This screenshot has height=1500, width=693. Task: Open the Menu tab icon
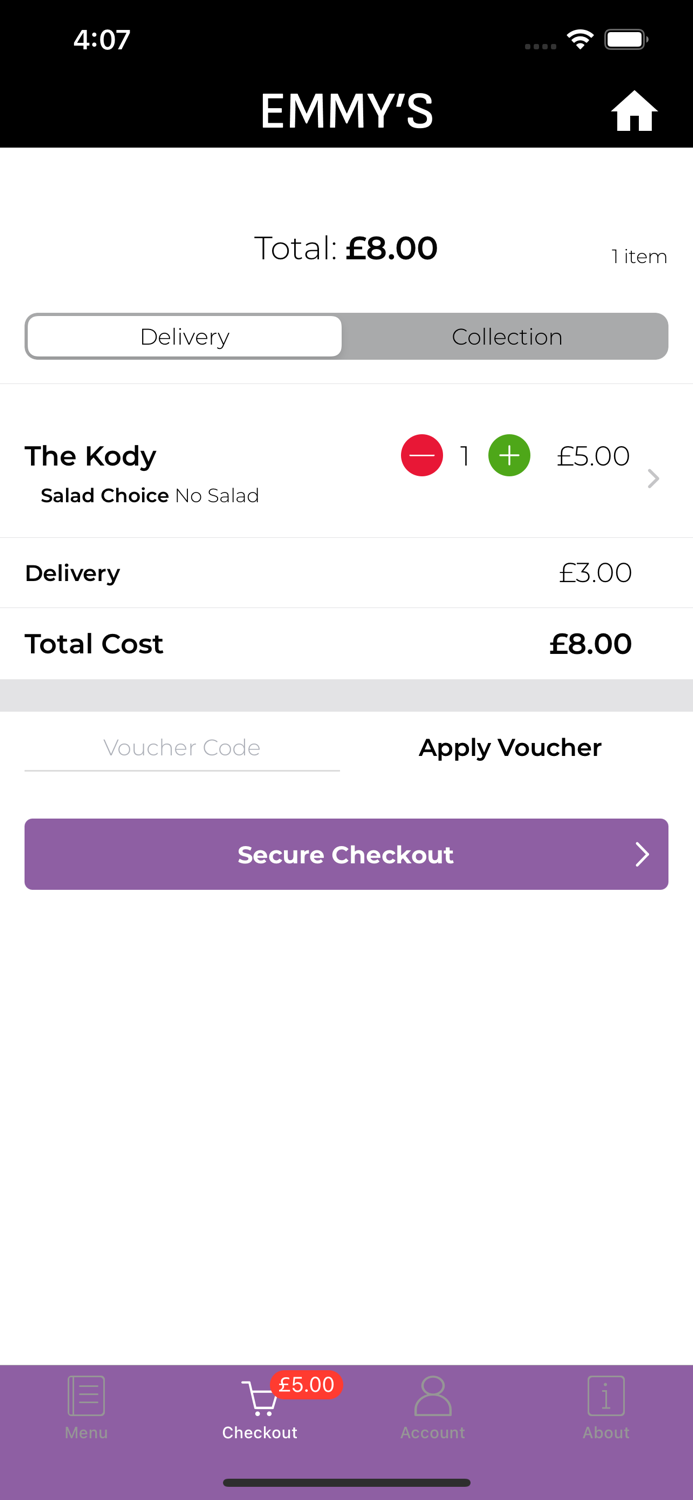86,1396
